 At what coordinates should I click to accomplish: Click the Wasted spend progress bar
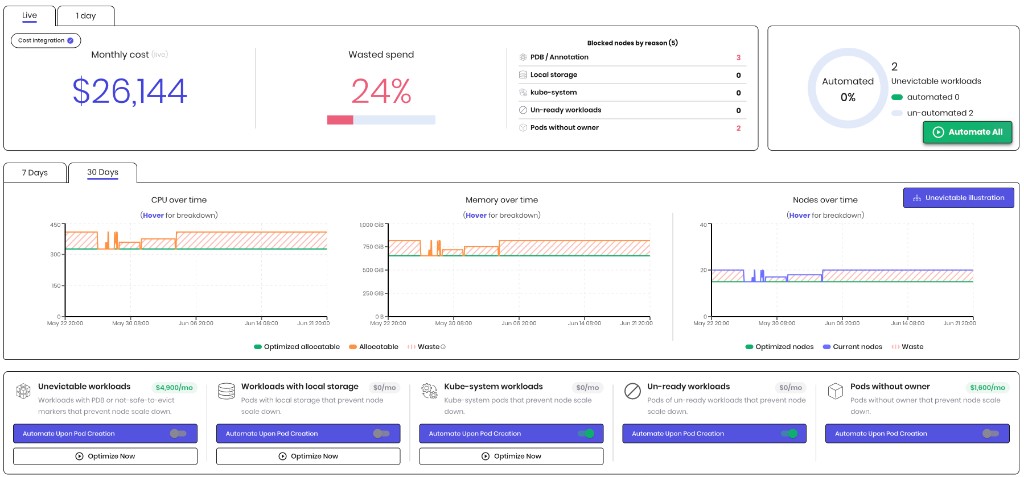click(381, 120)
